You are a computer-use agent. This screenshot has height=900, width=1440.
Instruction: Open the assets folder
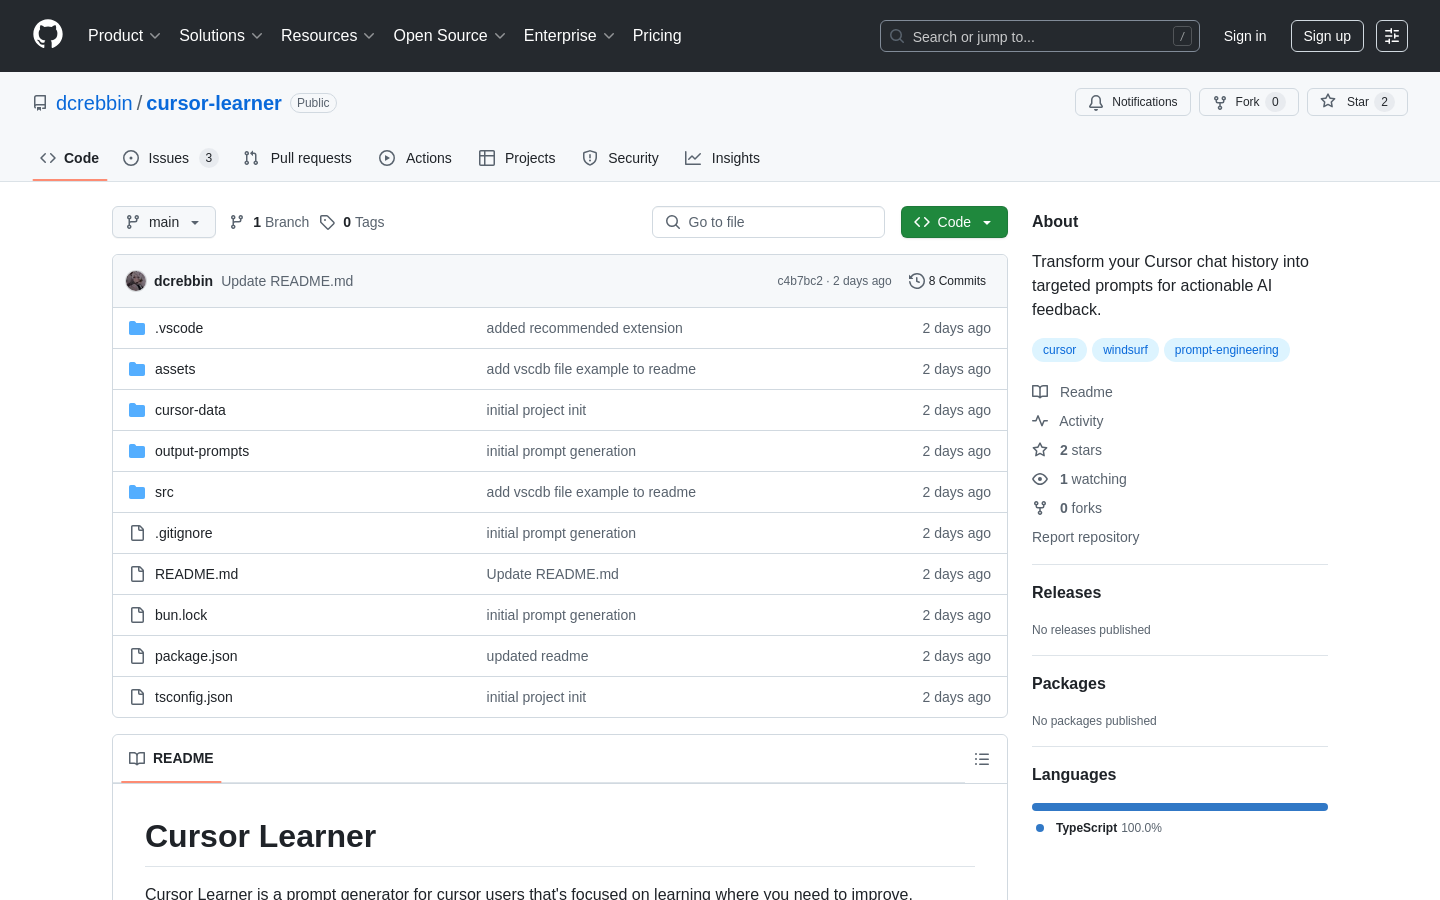tap(175, 369)
